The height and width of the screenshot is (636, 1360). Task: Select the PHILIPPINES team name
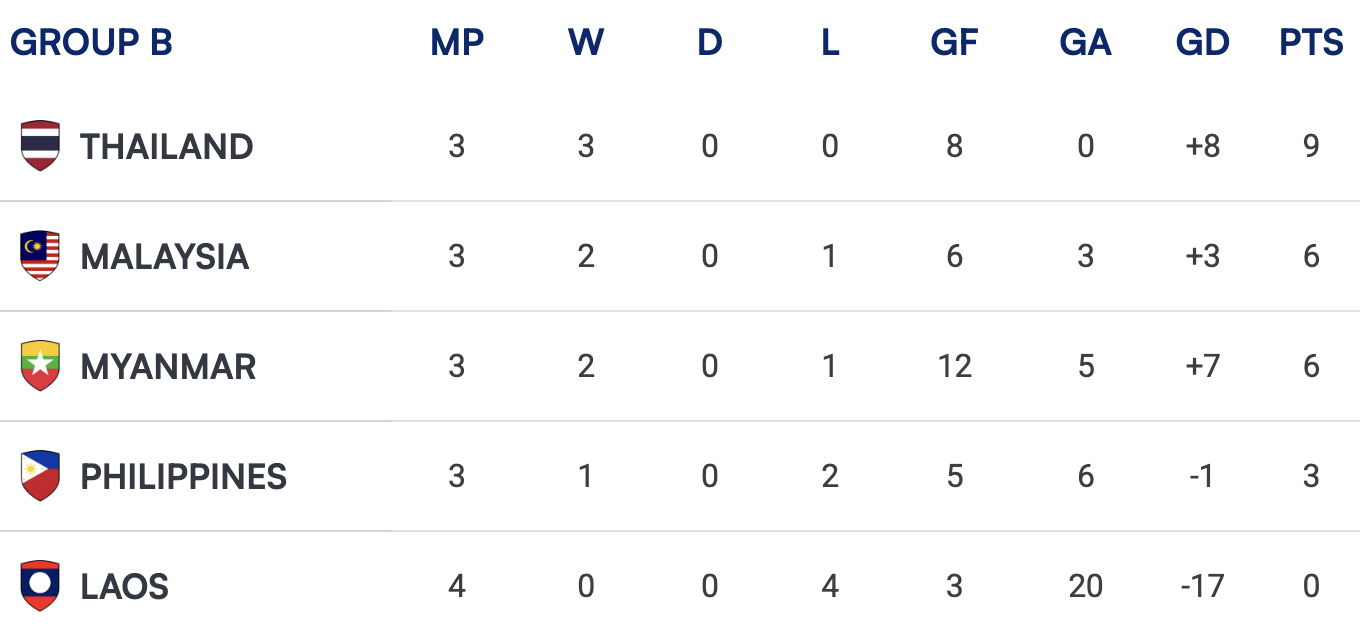[184, 477]
